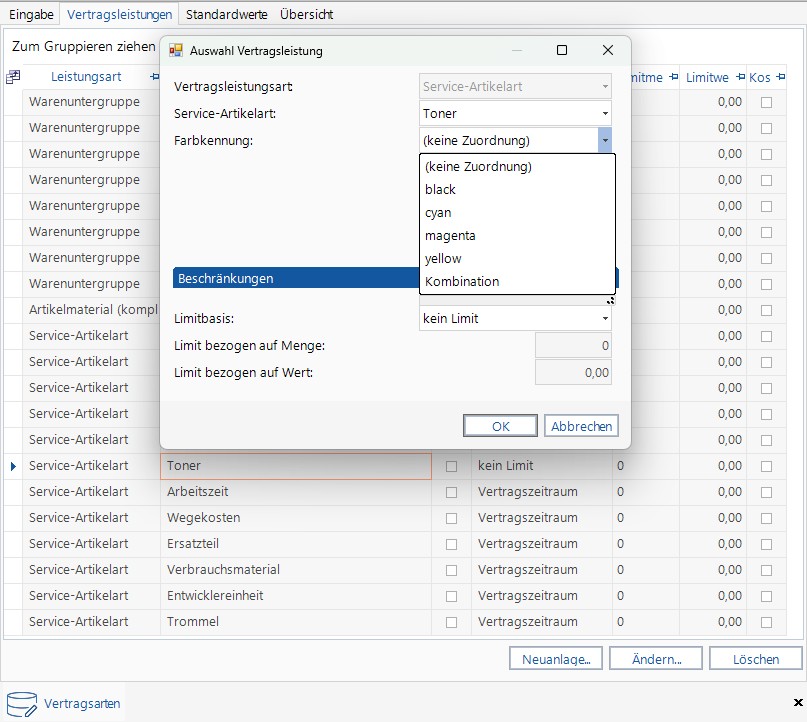
Task: Select the Verbrauchsmaterial row in the grid
Action: pos(223,570)
